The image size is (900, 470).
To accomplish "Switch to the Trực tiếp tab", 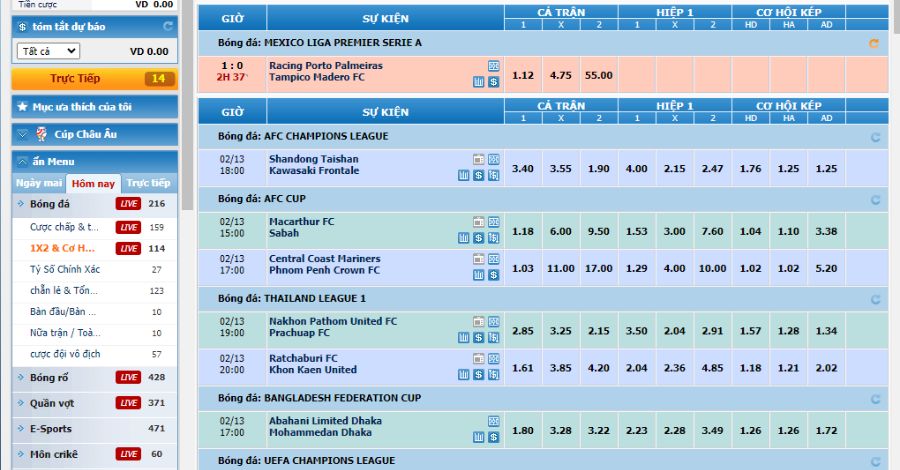I will tap(148, 183).
